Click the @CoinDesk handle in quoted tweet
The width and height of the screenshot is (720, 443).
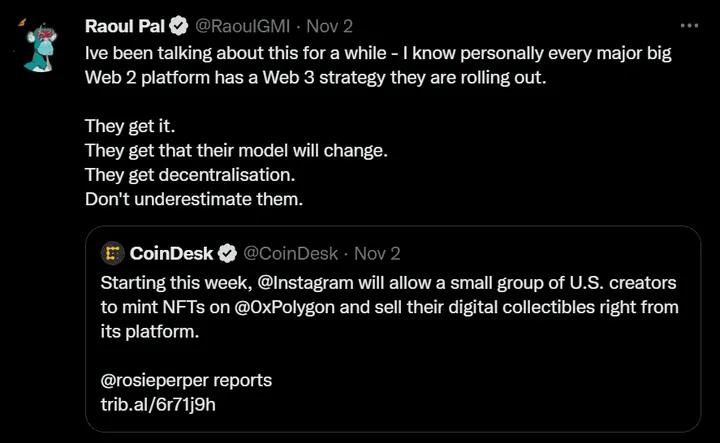point(290,253)
